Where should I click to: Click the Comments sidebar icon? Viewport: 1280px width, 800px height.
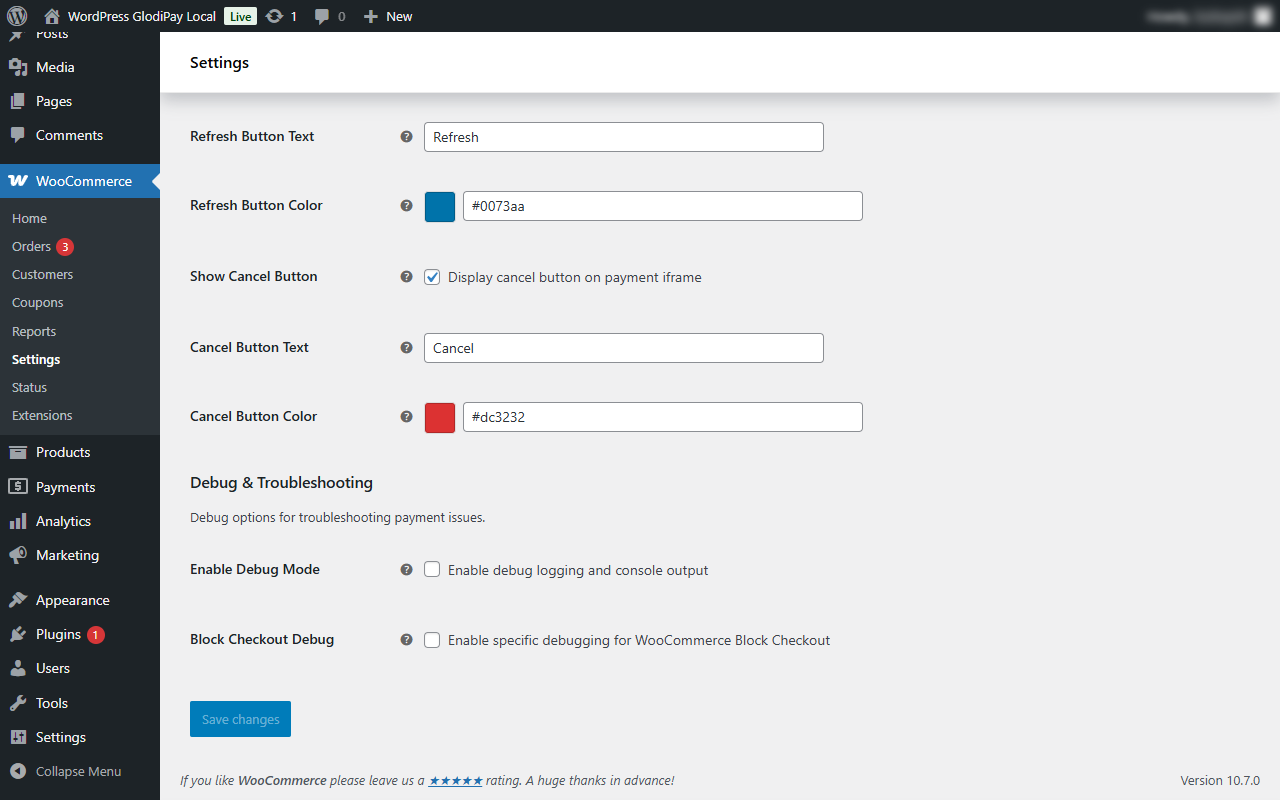[x=18, y=135]
